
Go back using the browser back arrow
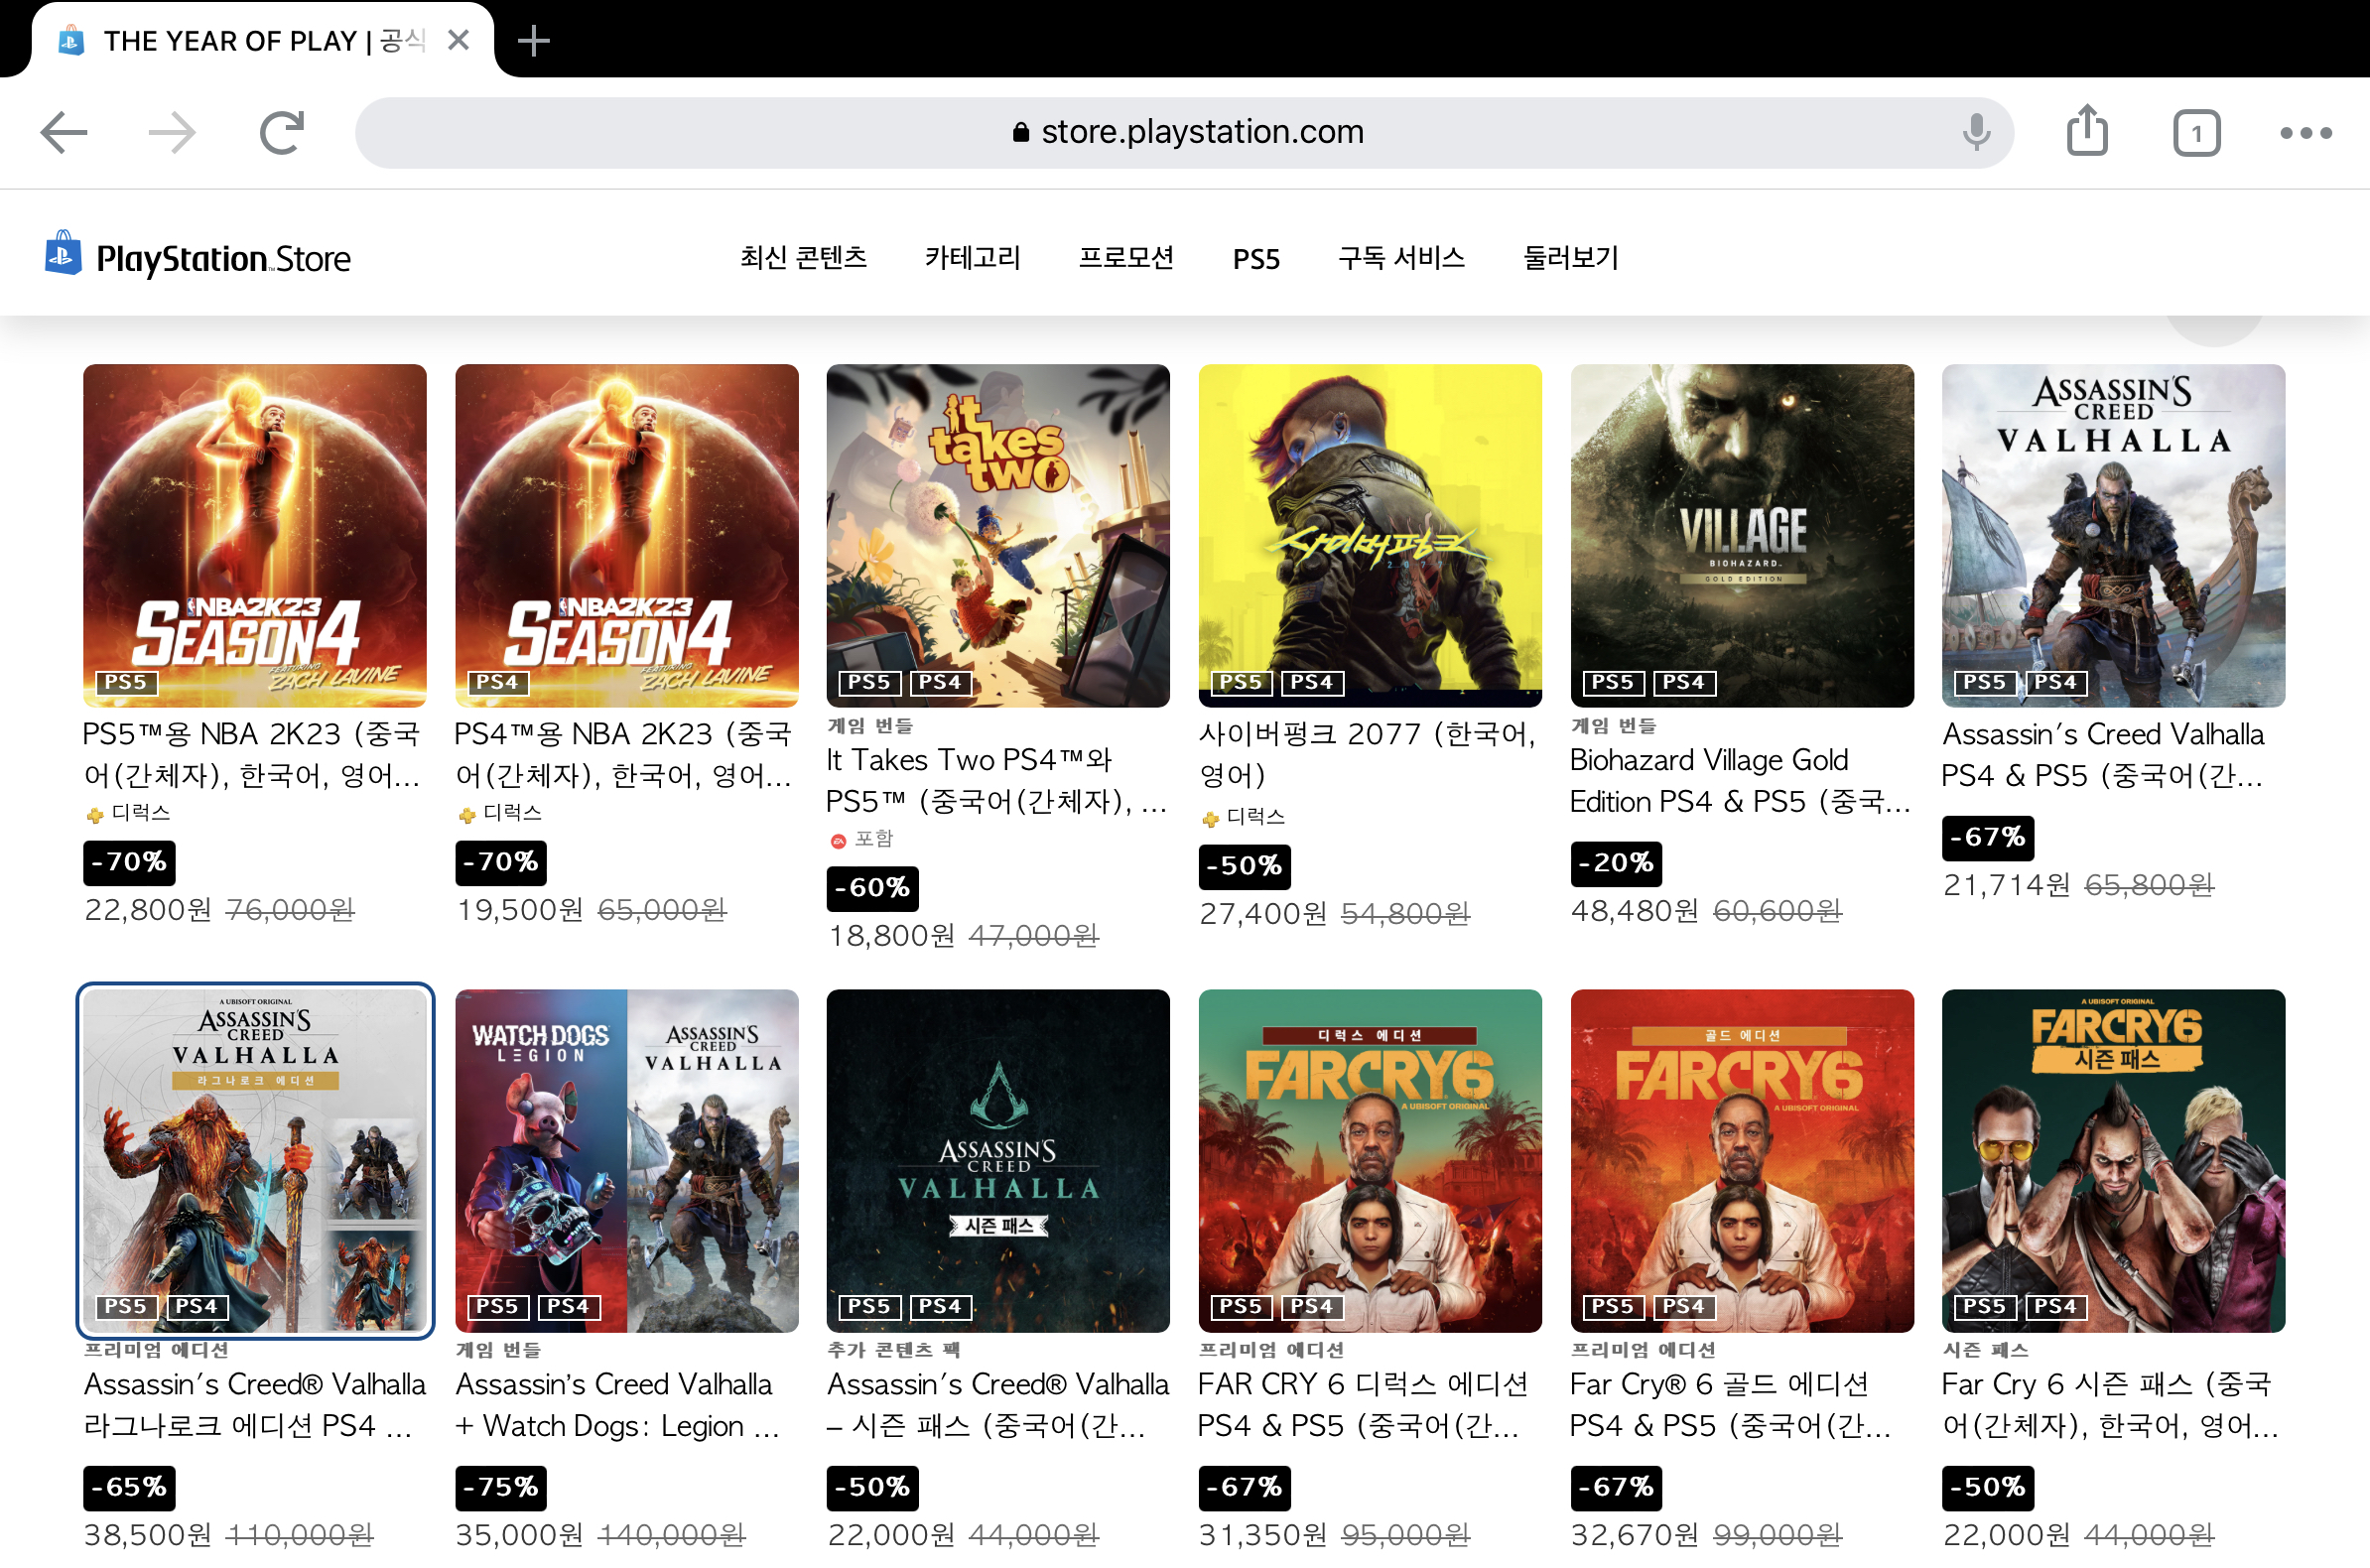pyautogui.click(x=64, y=133)
